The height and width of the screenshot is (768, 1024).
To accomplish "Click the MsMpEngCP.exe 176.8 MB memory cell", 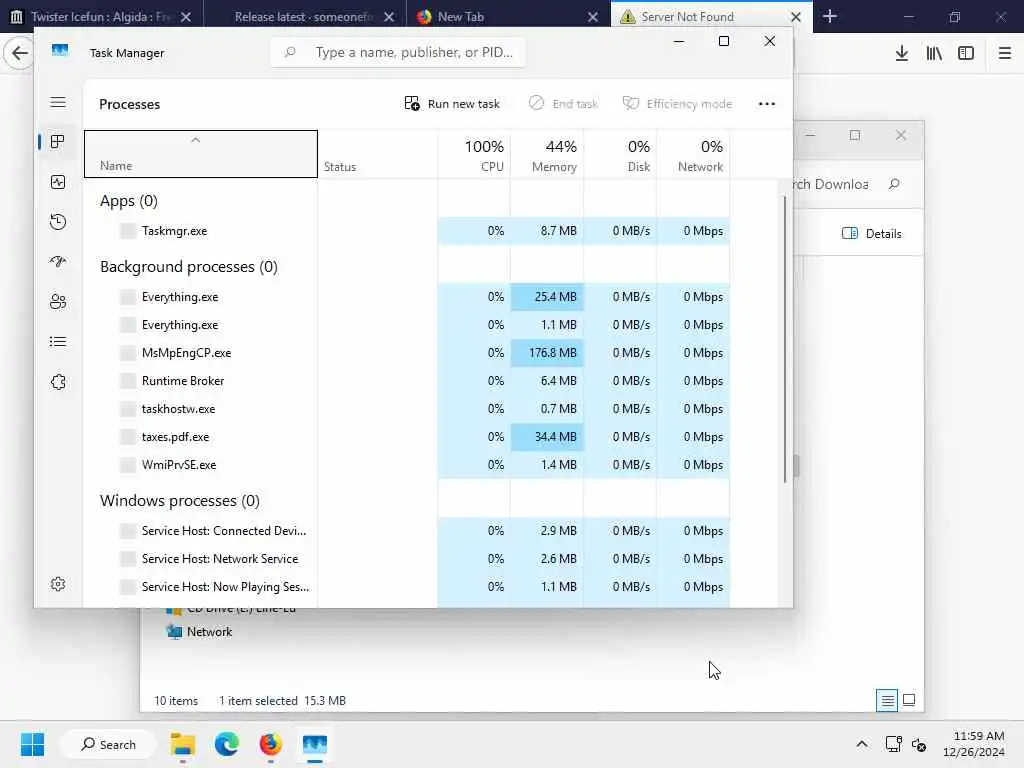I will 547,353.
